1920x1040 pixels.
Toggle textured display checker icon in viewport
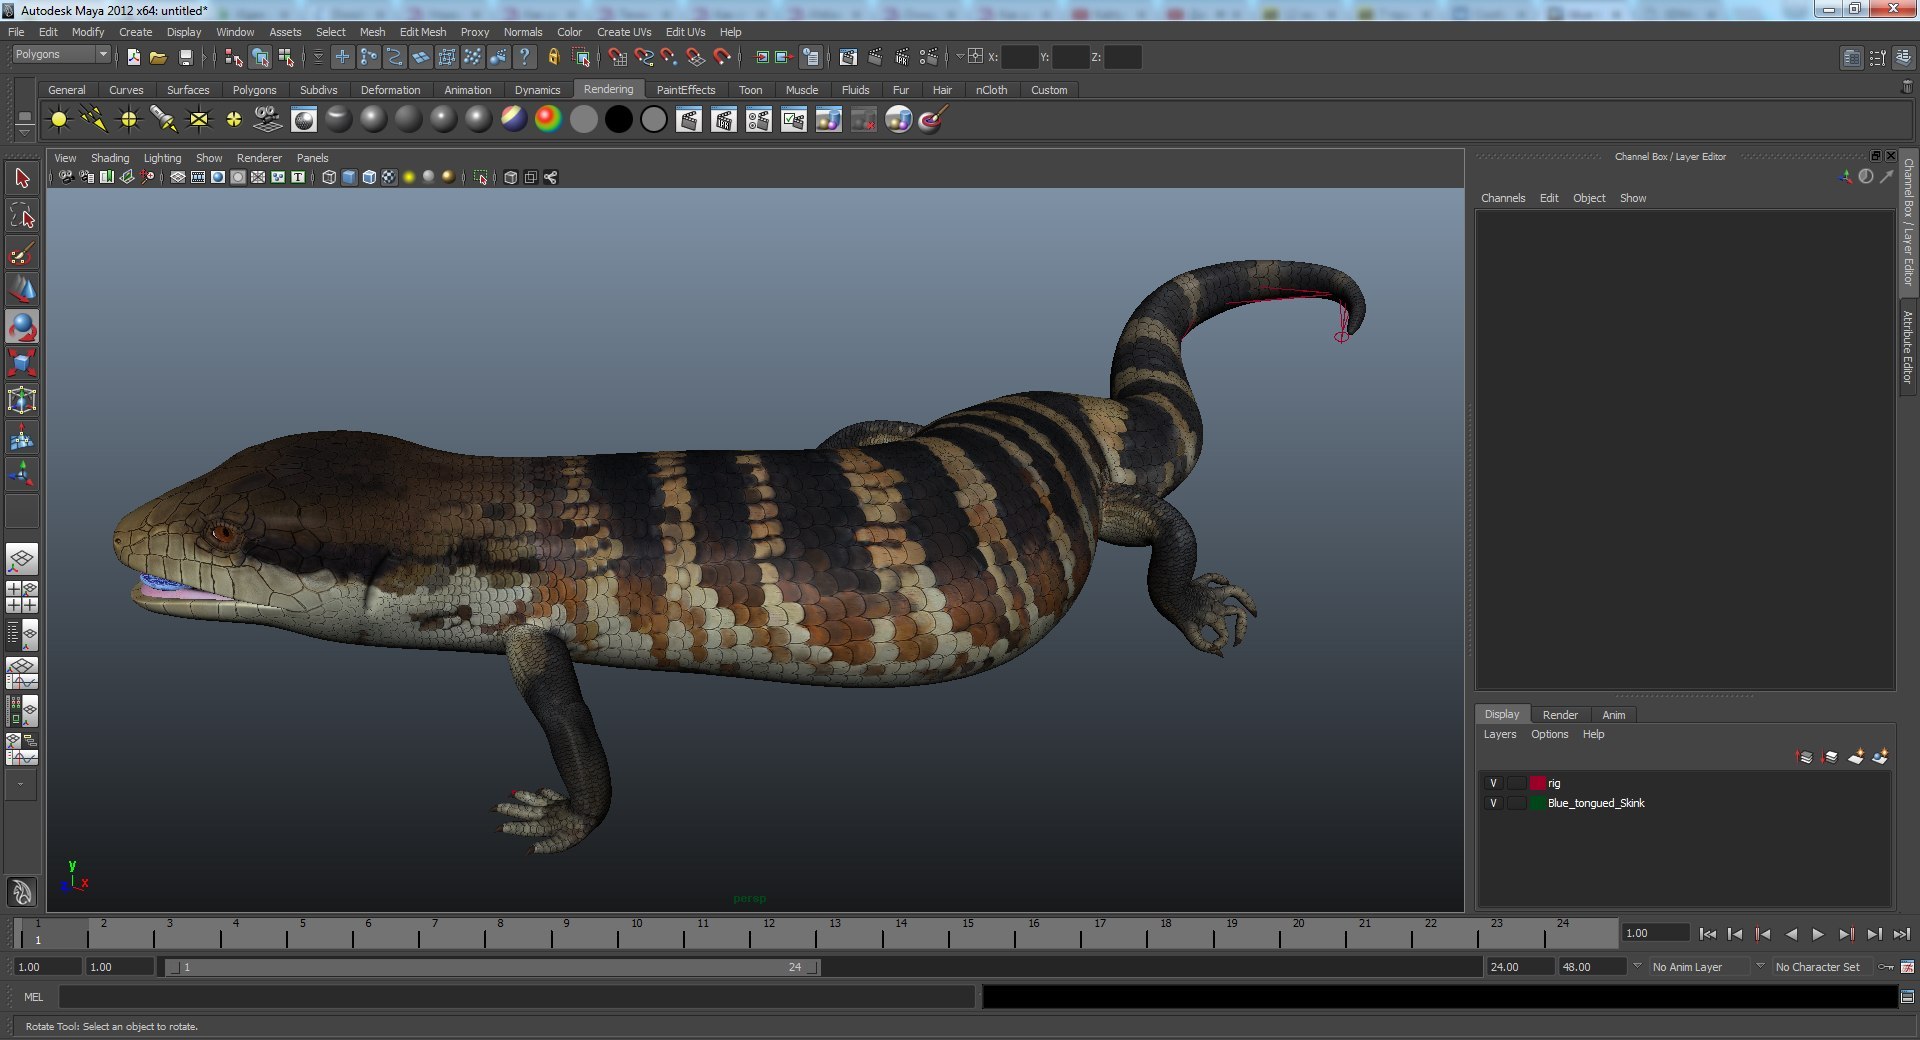389,177
